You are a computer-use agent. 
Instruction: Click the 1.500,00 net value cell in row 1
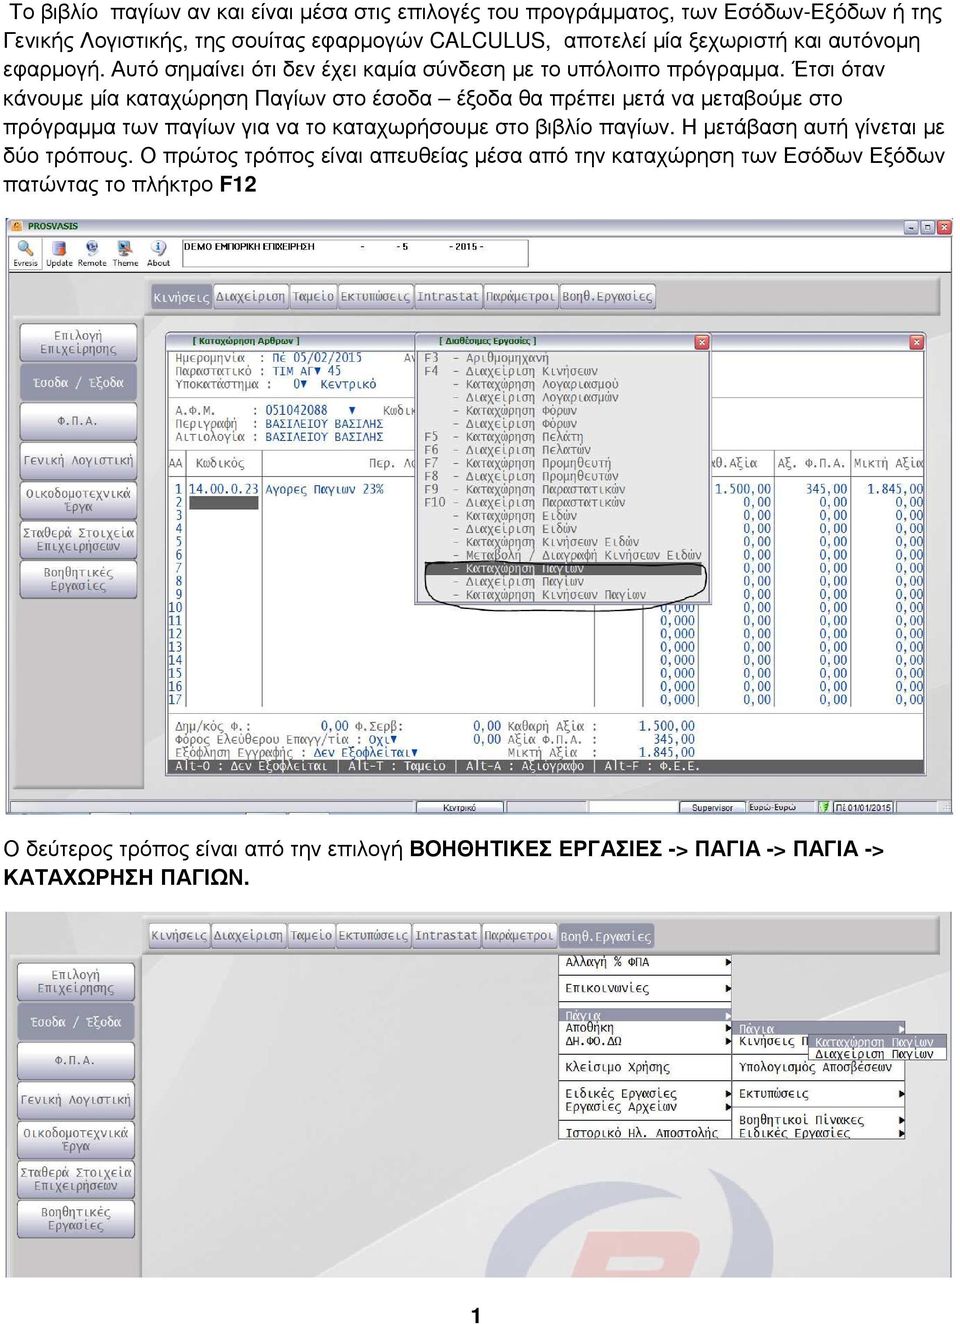coord(743,489)
